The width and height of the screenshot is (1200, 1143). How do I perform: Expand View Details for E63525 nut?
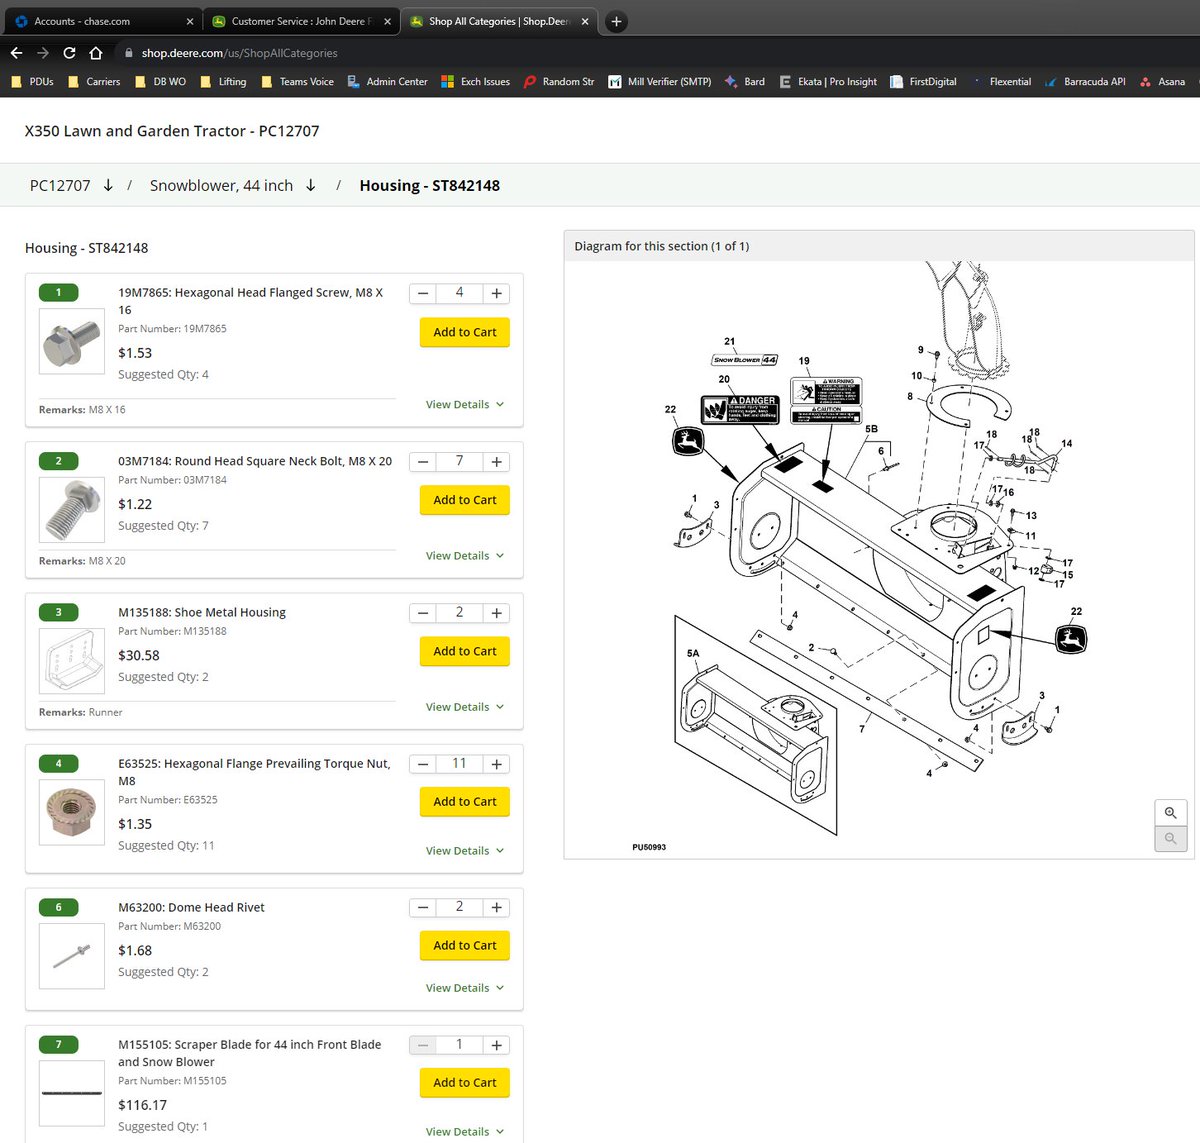click(465, 851)
